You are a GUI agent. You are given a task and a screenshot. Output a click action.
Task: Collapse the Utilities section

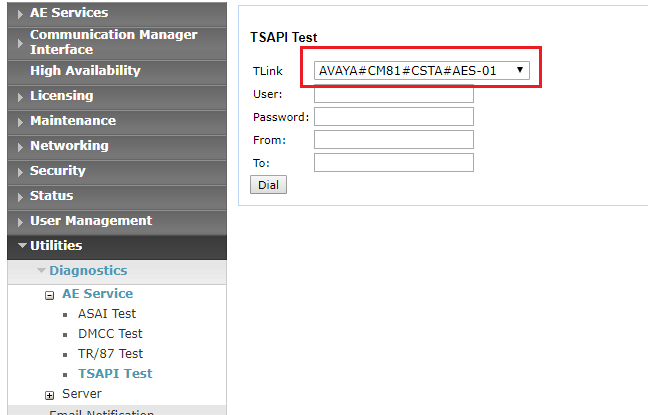click(56, 246)
